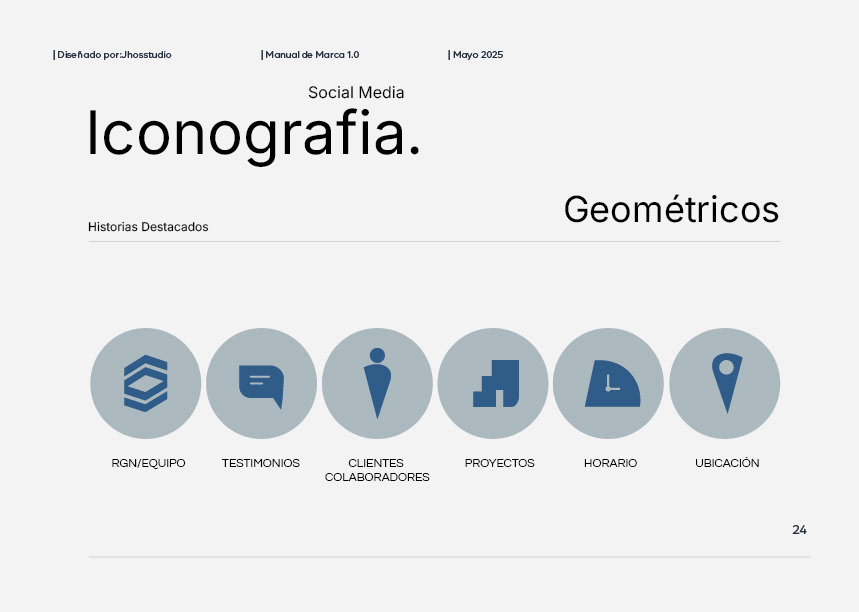Click the RGN/EQUIPO stacked hexagon icon
Image resolution: width=859 pixels, height=612 pixels.
146,383
